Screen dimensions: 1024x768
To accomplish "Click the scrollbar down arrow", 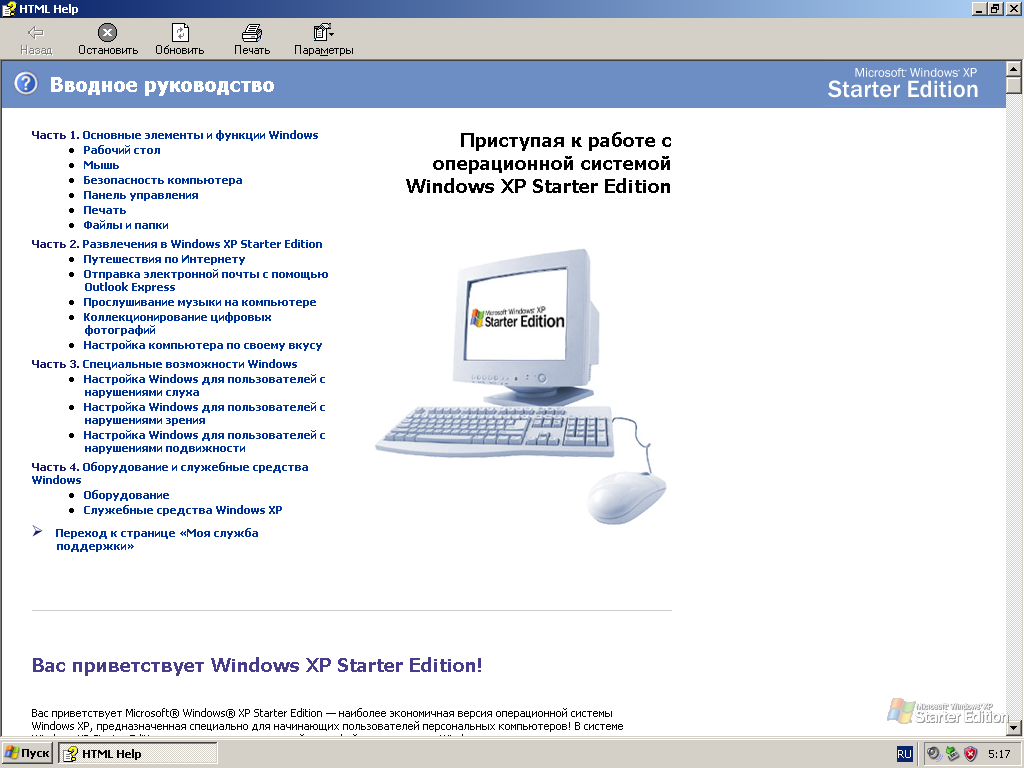I will (1014, 728).
